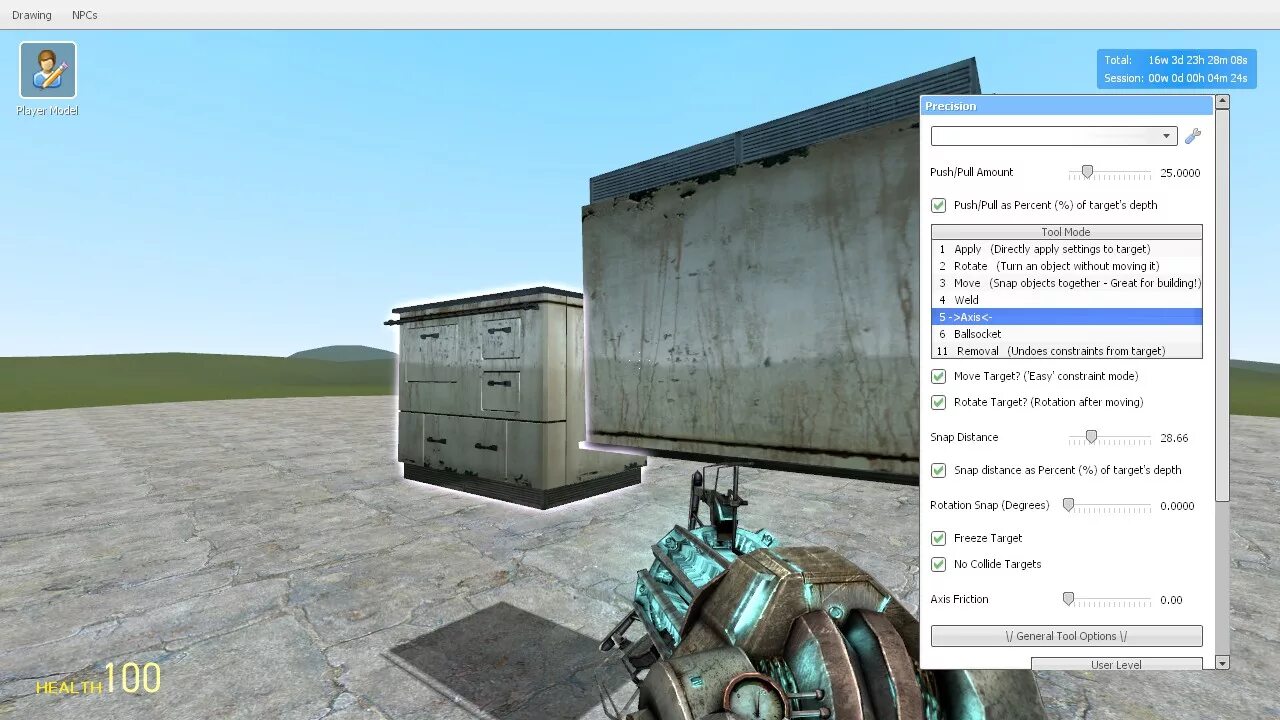1280x720 pixels.
Task: Open the Drawing menu
Action: pos(31,14)
